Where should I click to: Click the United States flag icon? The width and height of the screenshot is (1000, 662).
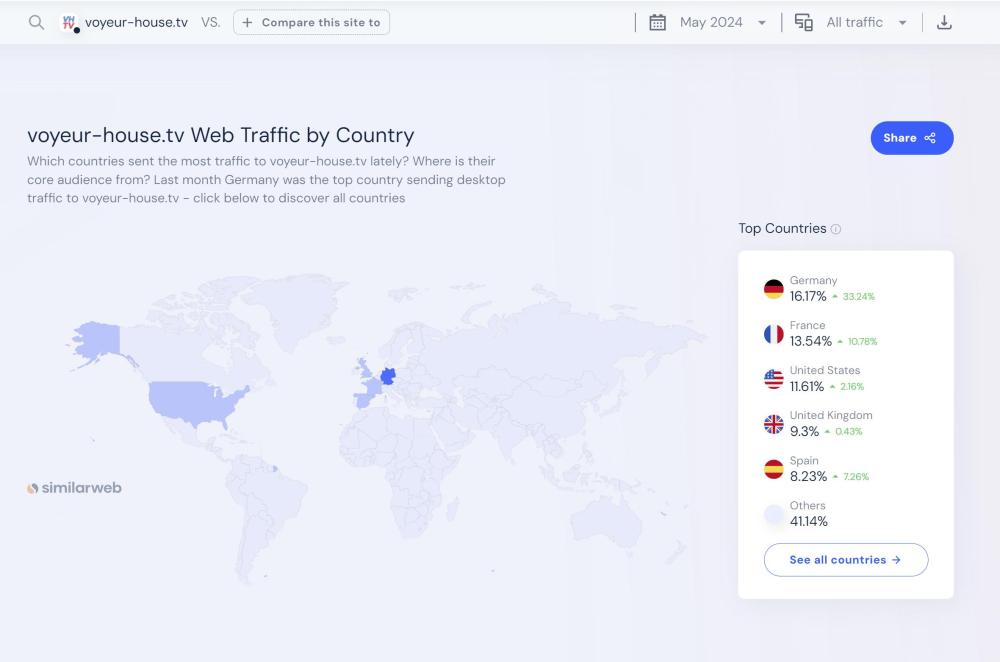point(773,379)
